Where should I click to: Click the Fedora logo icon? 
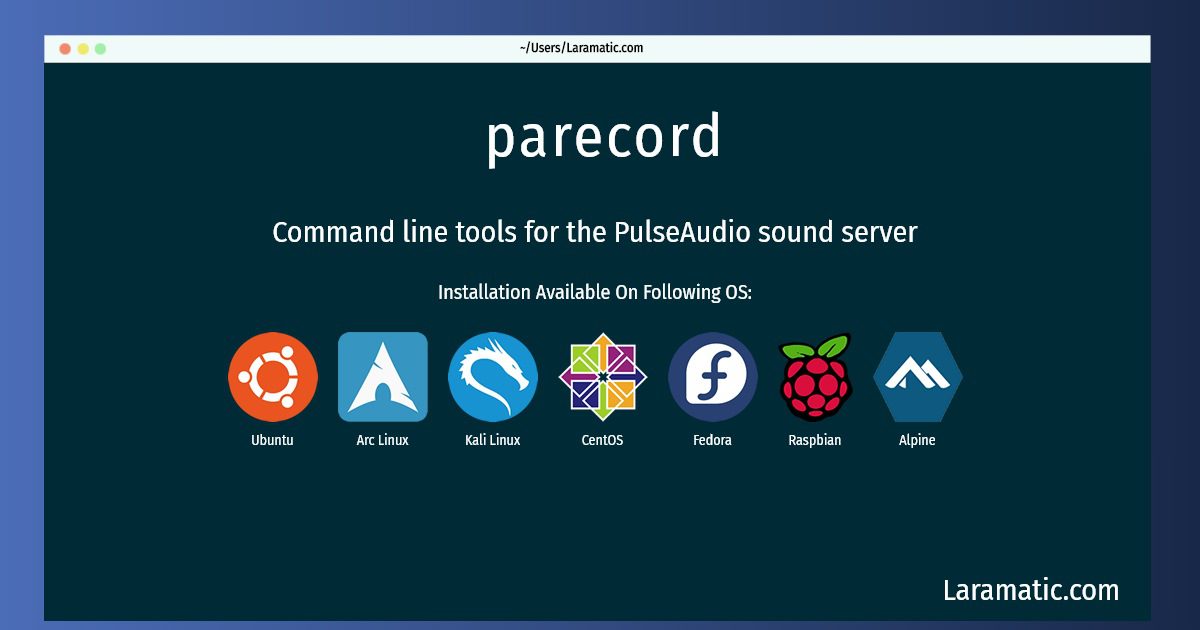(713, 377)
